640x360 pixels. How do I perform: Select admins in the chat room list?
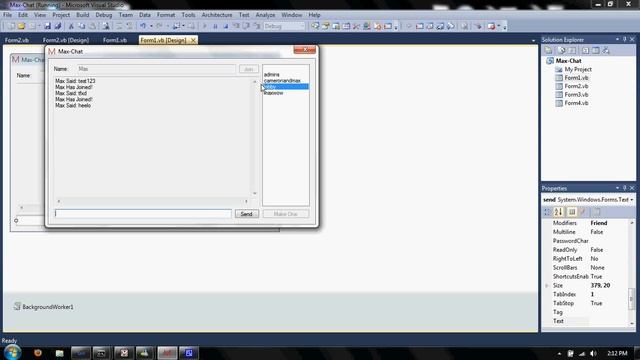coord(272,75)
